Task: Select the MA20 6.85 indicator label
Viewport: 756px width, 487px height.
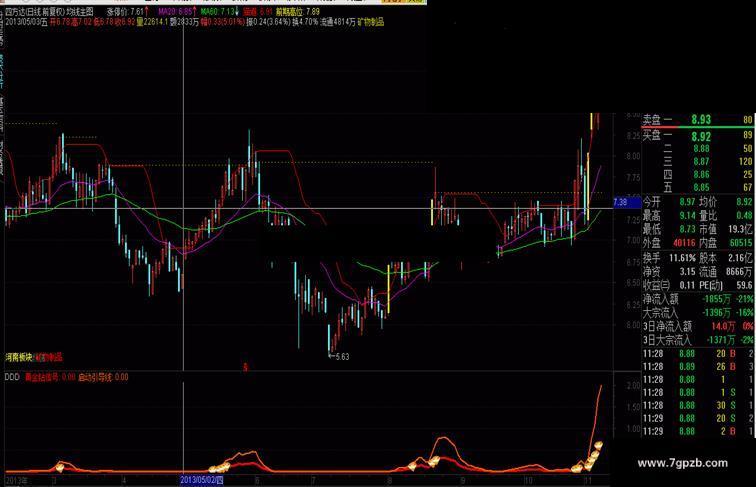Action: point(177,12)
